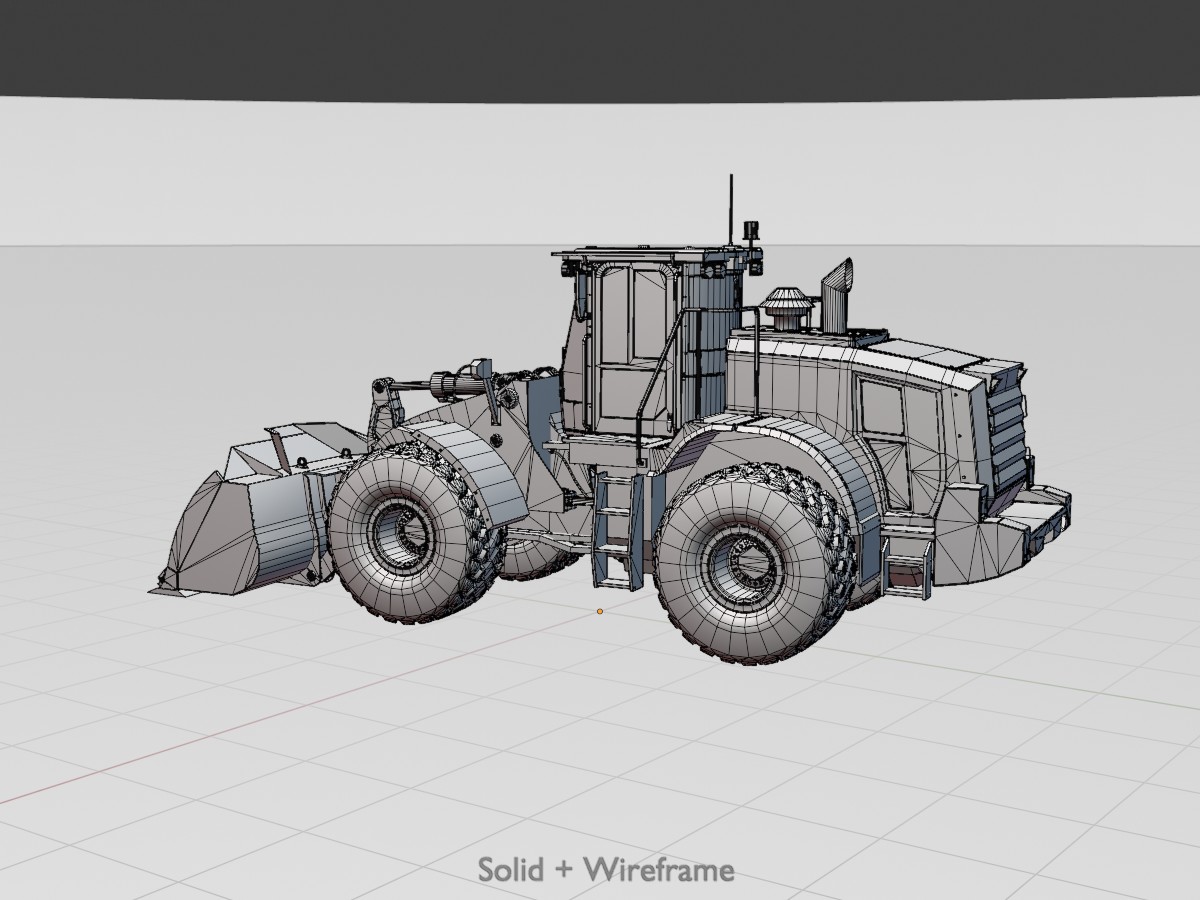The height and width of the screenshot is (900, 1200).
Task: Click the hydraulic tilt cylinder
Action: pos(450,382)
